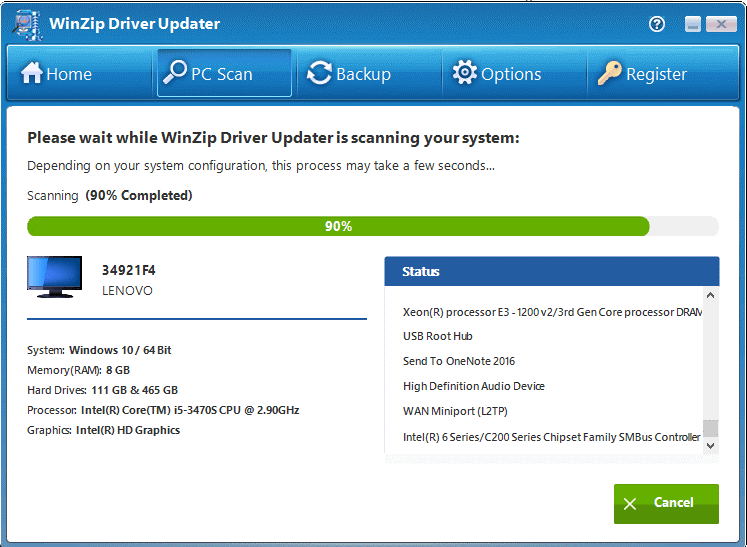
Task: Cancel the system scan
Action: coord(666,504)
